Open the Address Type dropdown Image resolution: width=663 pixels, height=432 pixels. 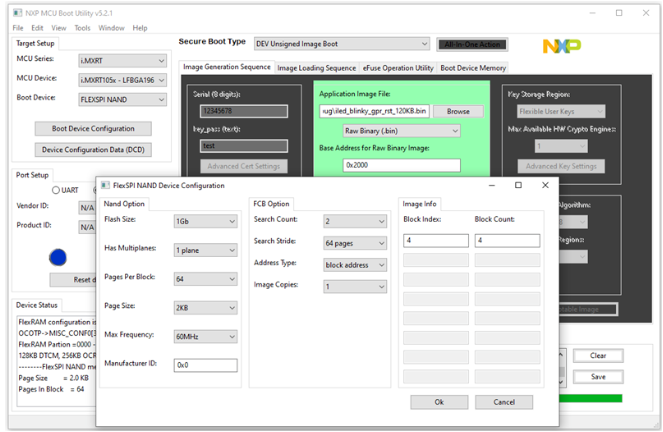point(355,265)
